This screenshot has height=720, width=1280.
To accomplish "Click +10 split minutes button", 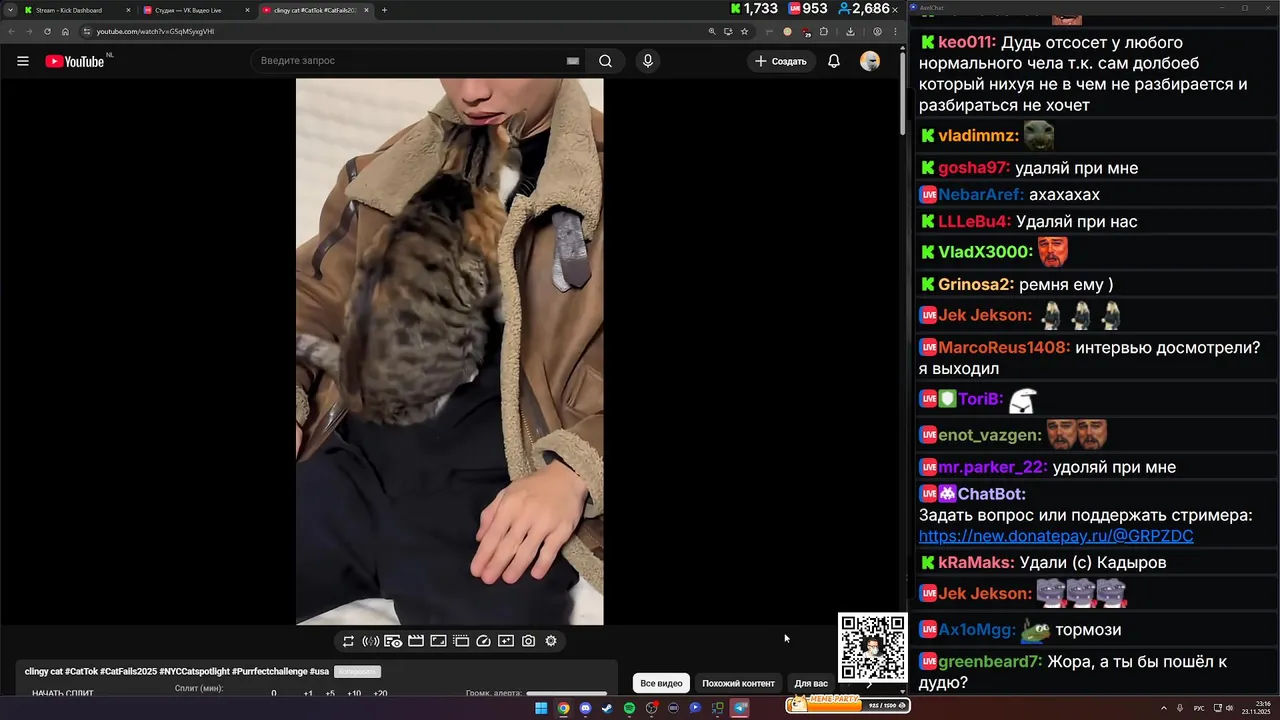I will tap(354, 693).
